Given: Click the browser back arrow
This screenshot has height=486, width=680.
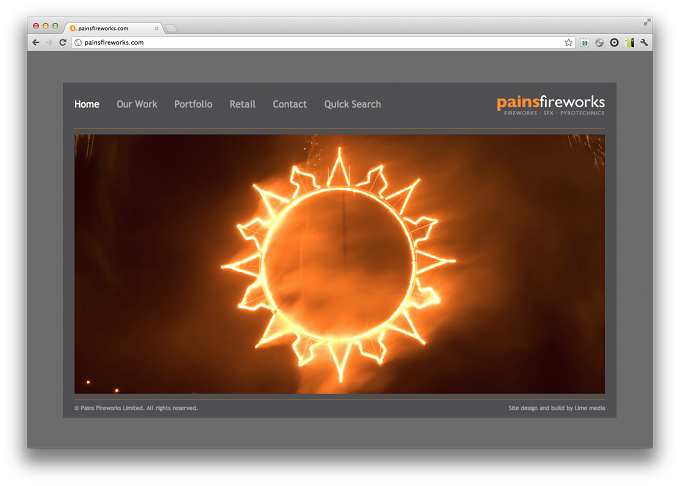Looking at the screenshot, I should pyautogui.click(x=36, y=42).
